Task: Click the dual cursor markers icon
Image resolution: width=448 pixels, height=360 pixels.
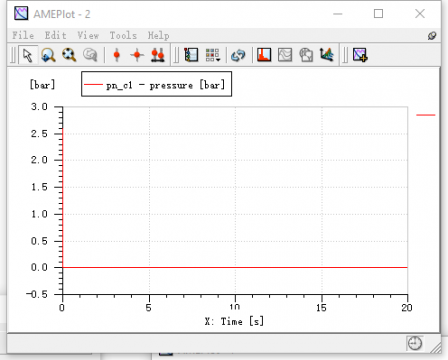Action: click(x=158, y=55)
